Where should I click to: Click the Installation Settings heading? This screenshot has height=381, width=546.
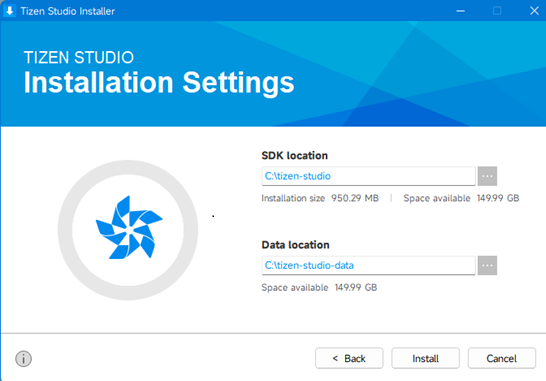tap(159, 83)
